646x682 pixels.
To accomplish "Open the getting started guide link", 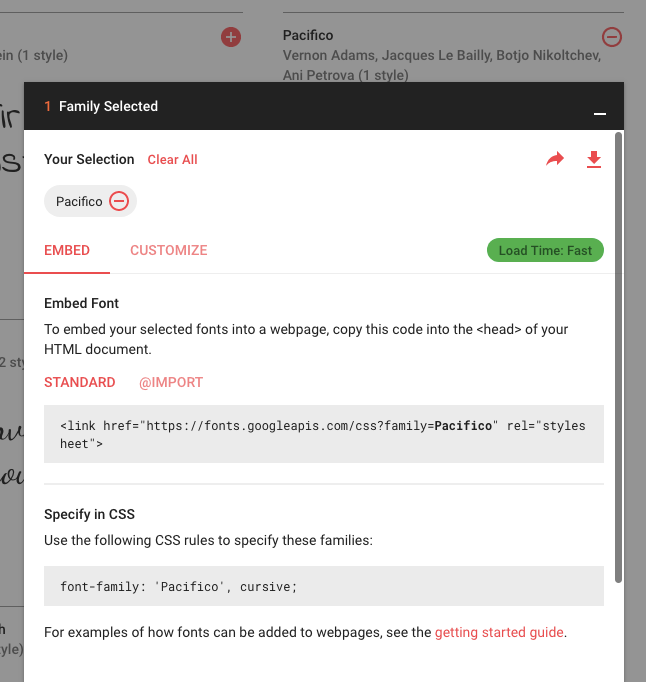I will [x=499, y=632].
